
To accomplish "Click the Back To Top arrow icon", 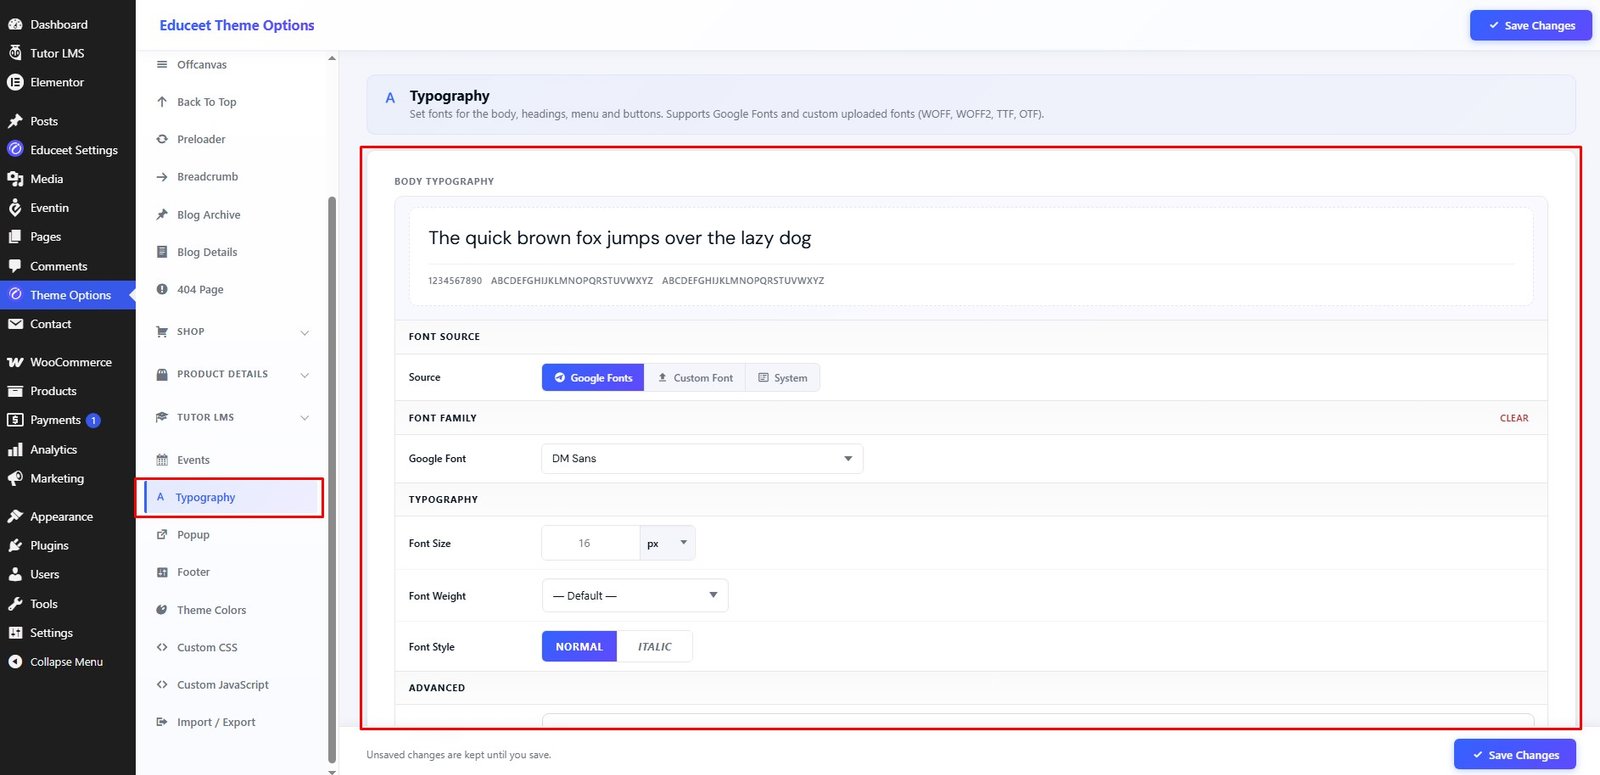I will (x=162, y=102).
